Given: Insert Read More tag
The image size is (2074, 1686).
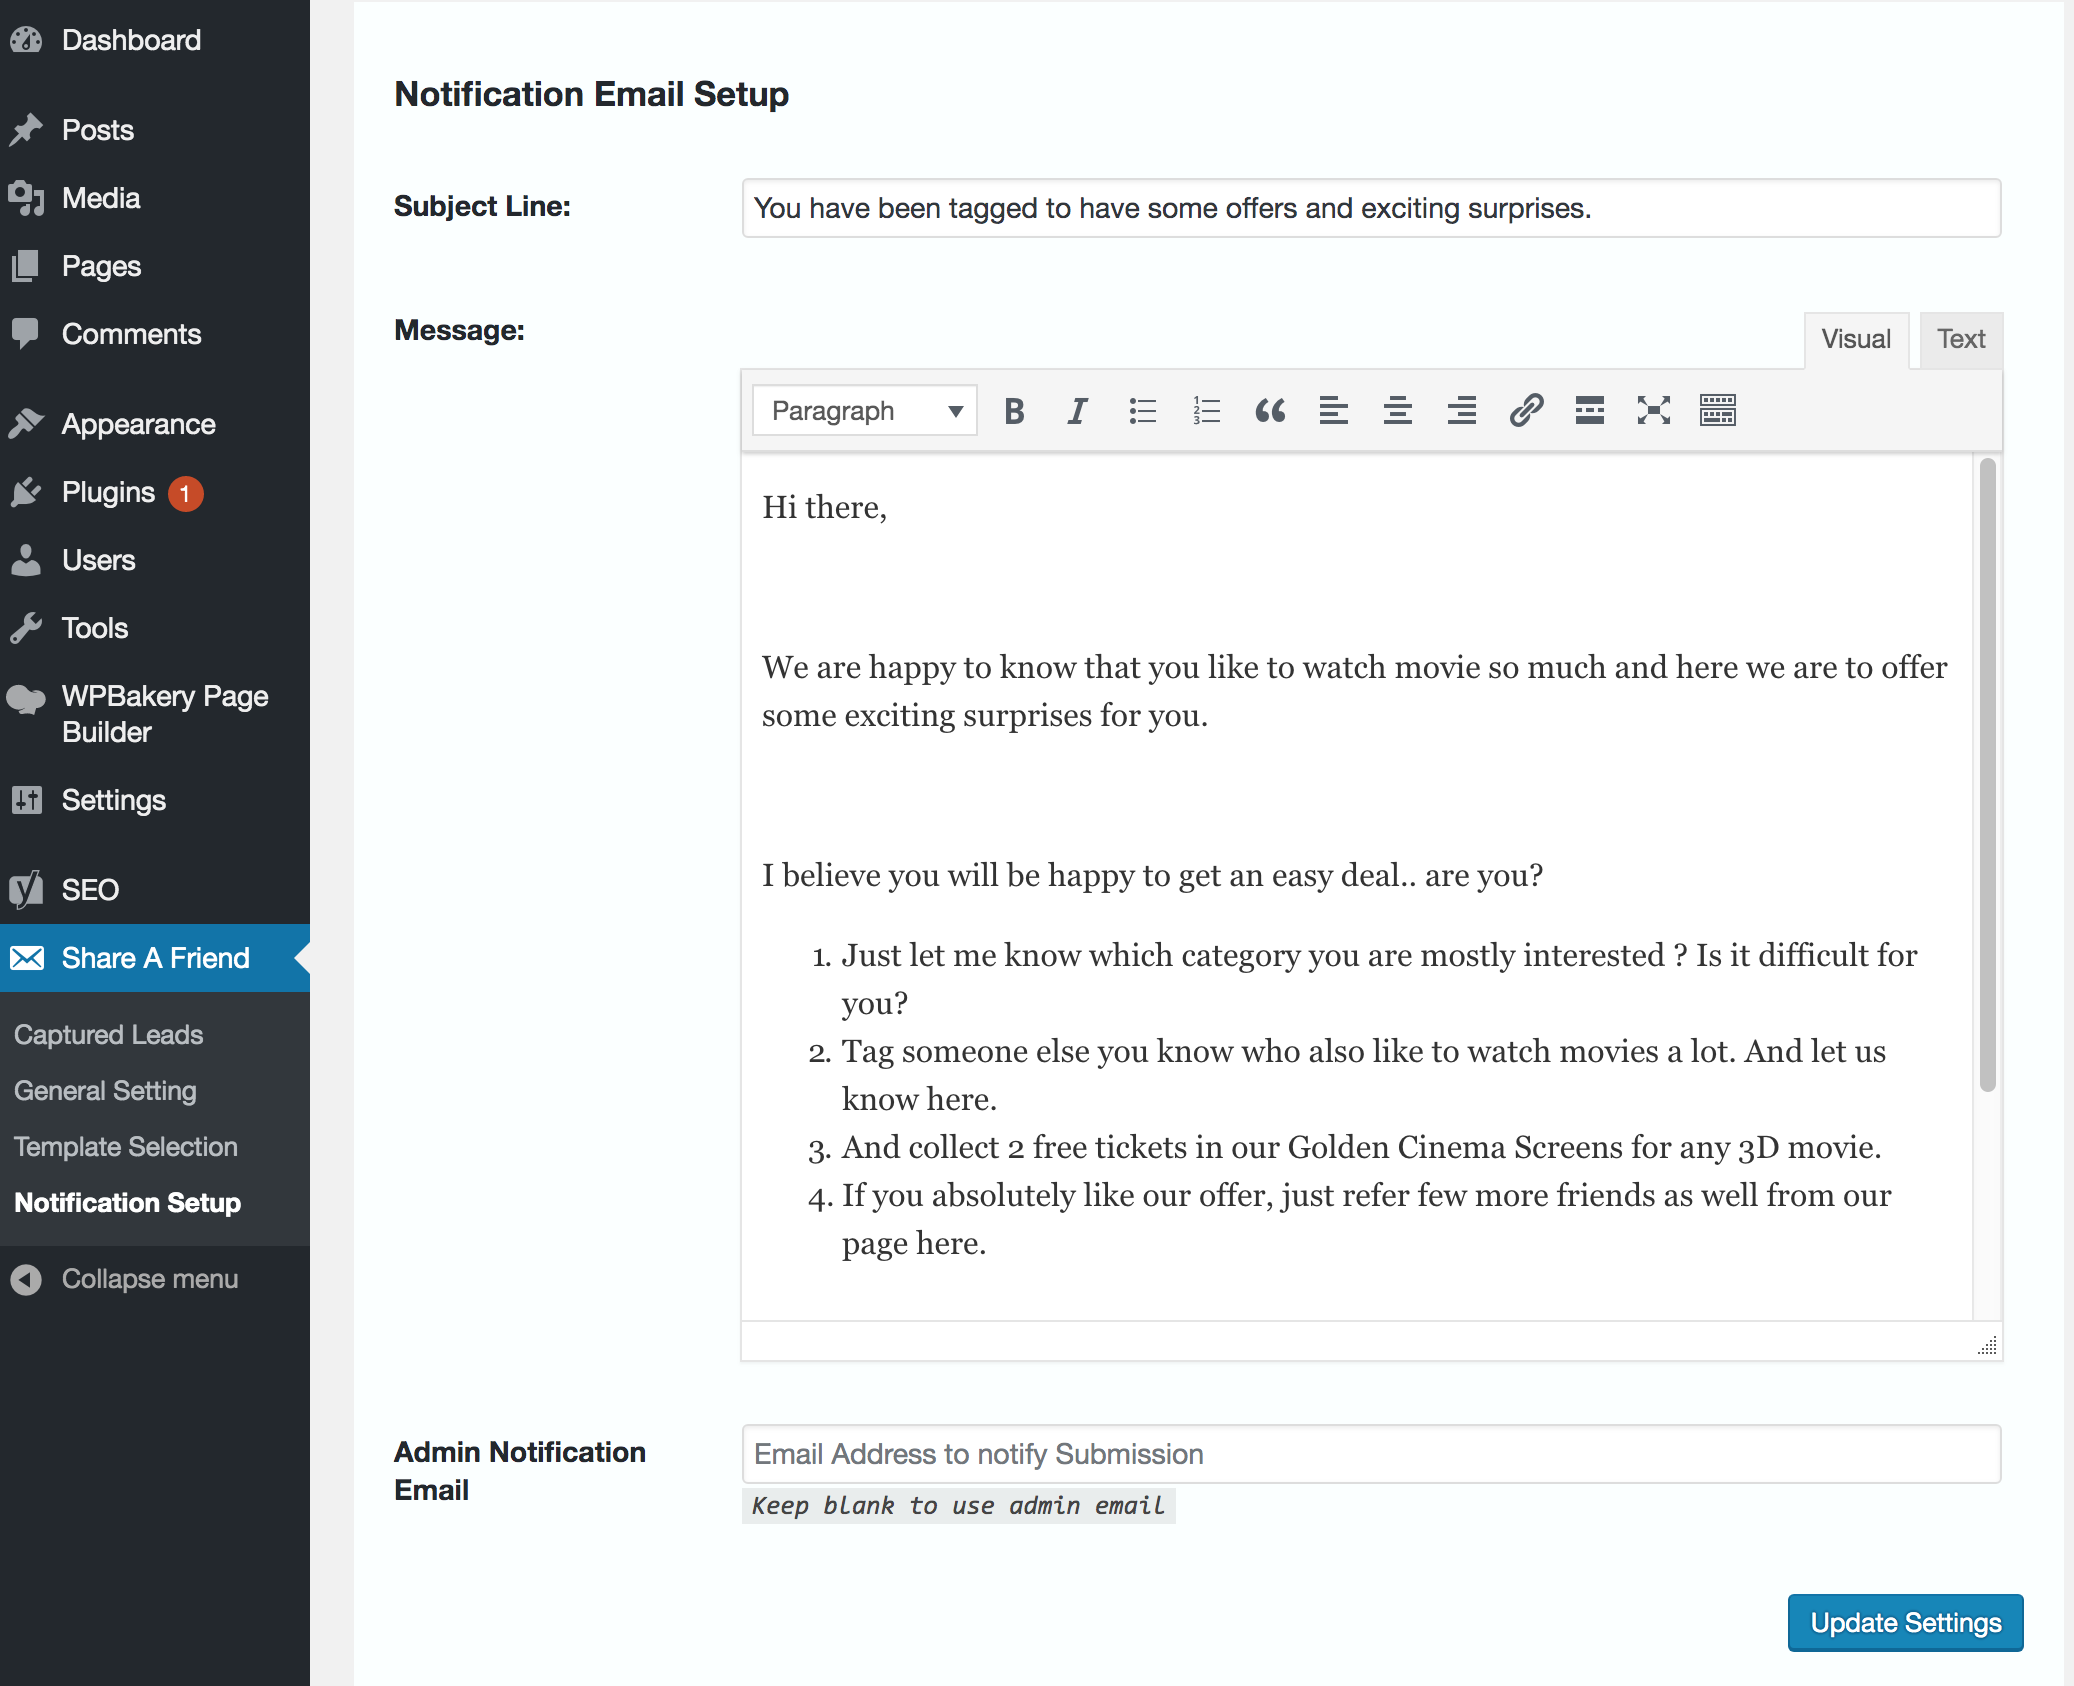Looking at the screenshot, I should click(x=1589, y=411).
